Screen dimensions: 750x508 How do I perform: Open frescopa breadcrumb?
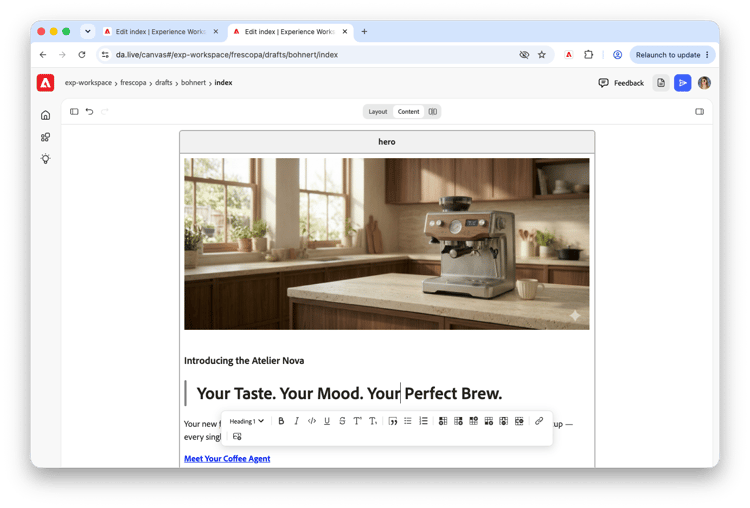(x=133, y=83)
